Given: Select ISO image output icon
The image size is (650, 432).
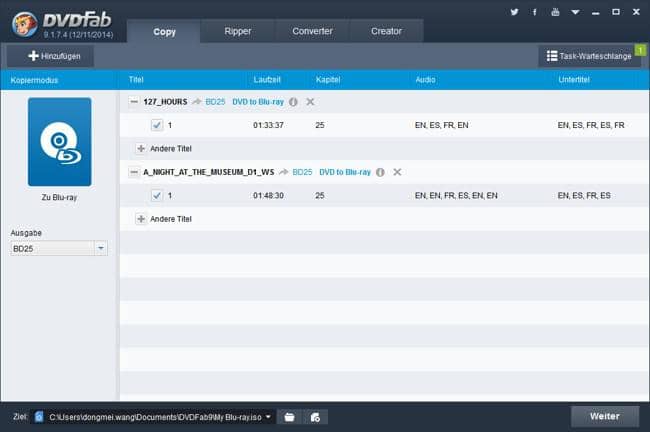Looking at the screenshot, I should (x=315, y=417).
